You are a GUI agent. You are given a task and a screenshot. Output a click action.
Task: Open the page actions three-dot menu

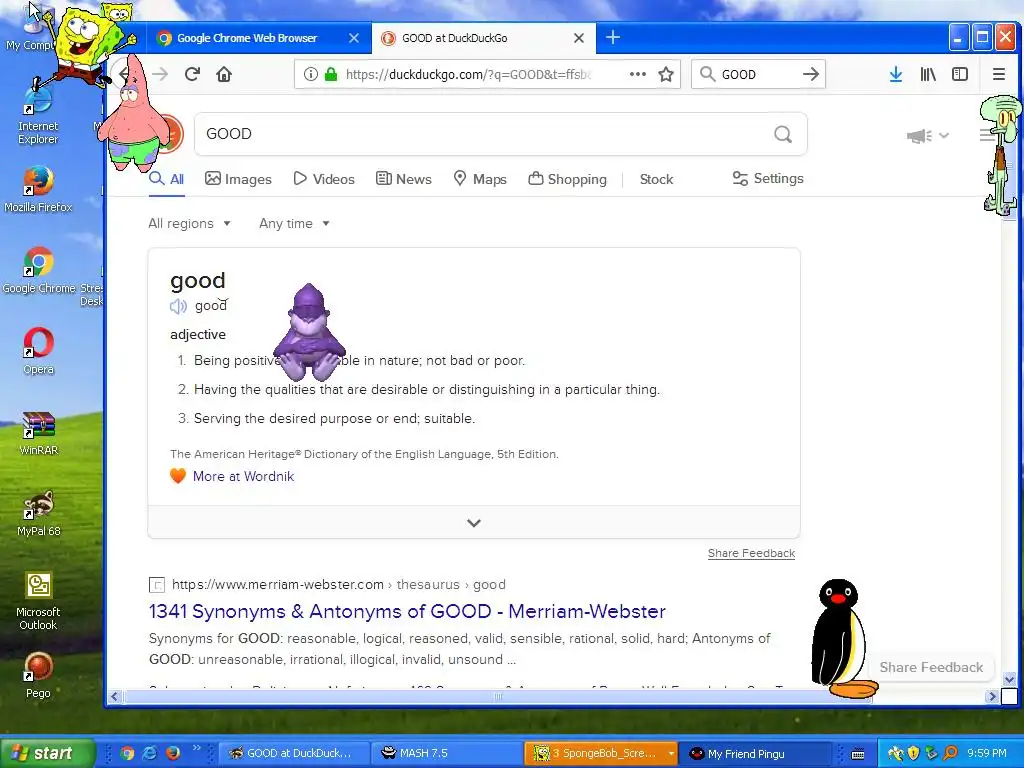coord(637,74)
